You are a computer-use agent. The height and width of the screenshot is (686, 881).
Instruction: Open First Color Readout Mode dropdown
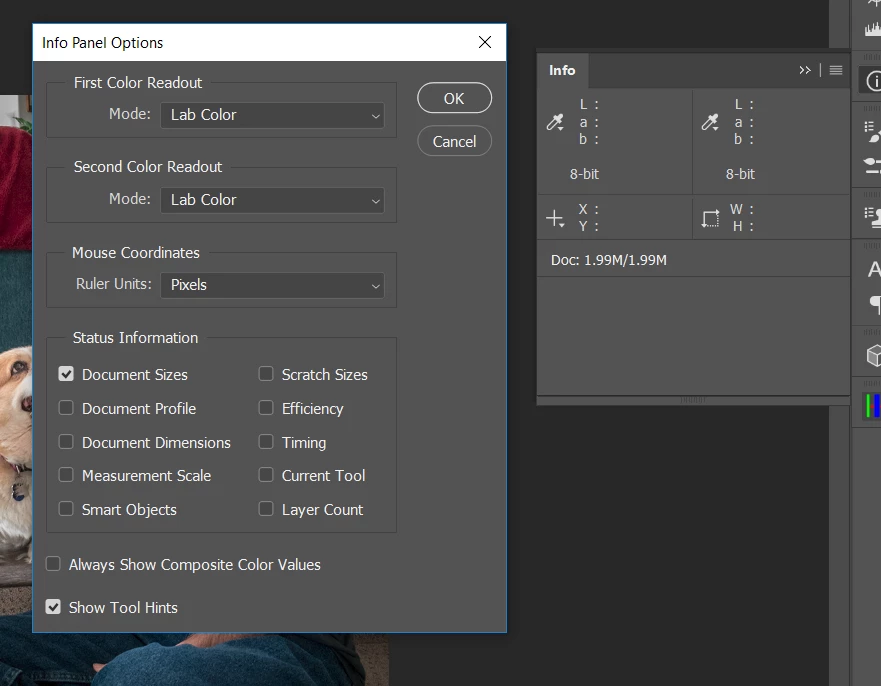273,115
